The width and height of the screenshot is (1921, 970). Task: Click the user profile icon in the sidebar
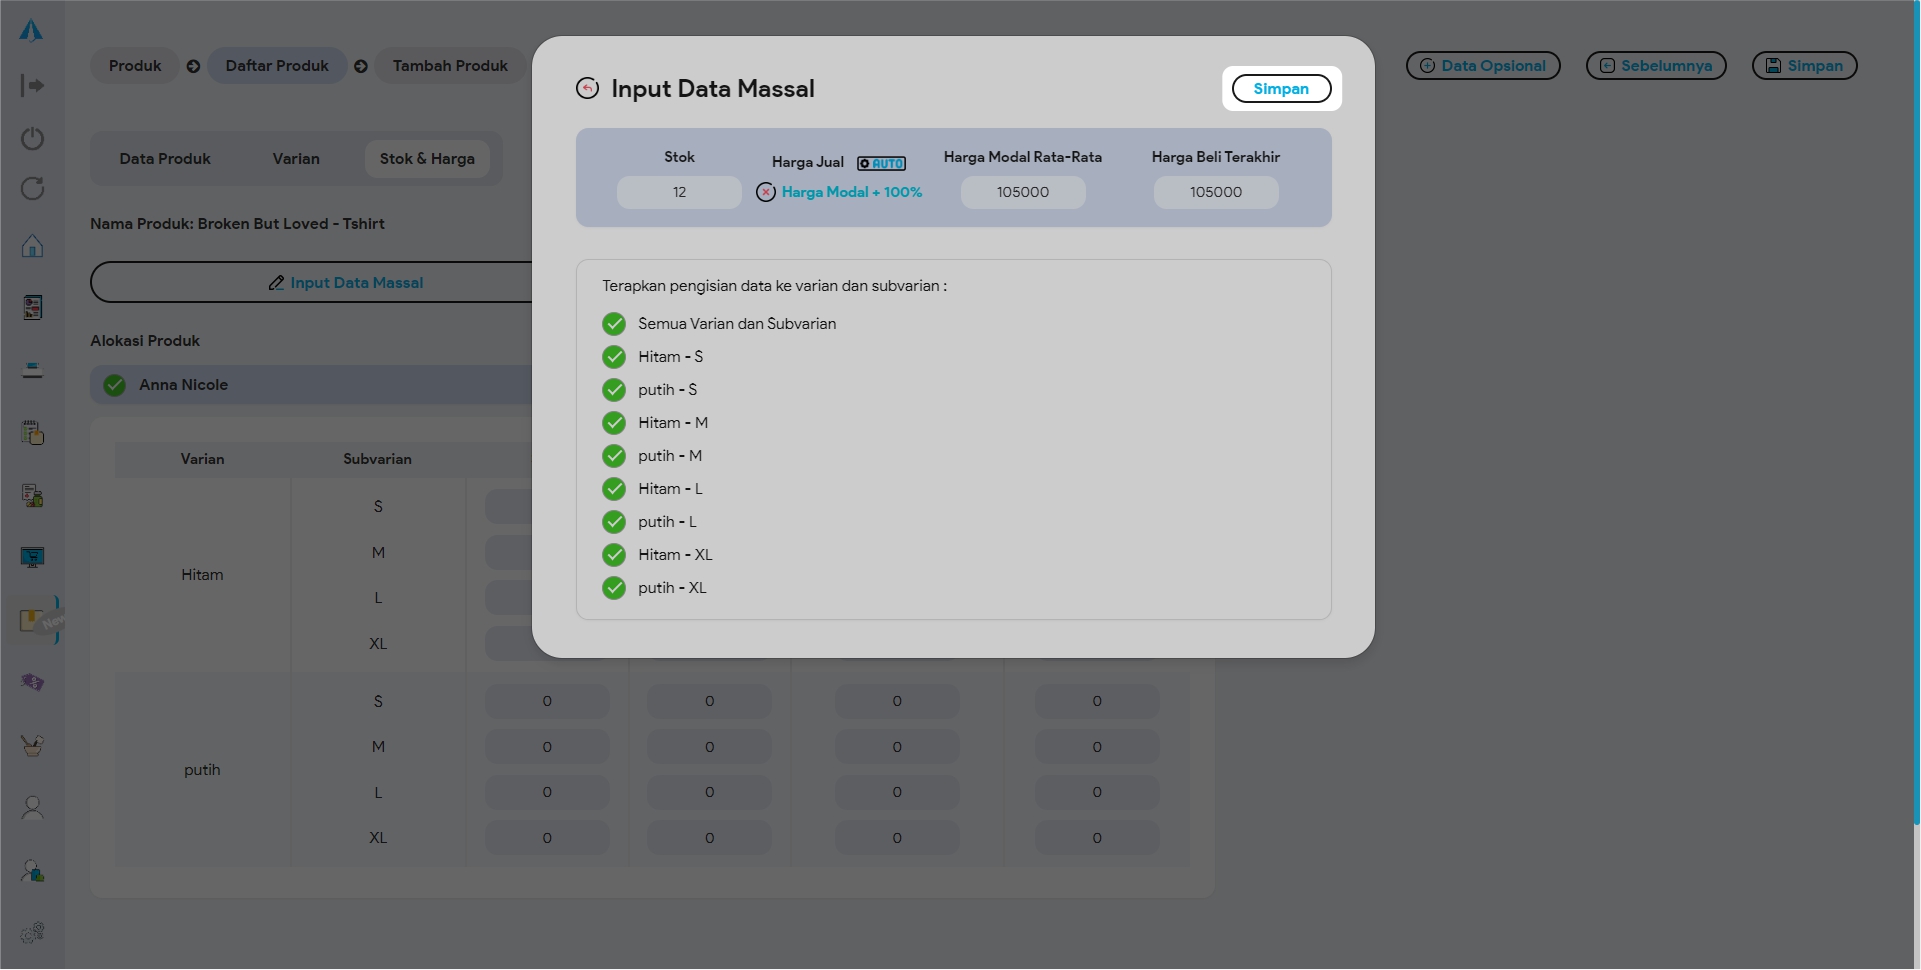tap(32, 808)
